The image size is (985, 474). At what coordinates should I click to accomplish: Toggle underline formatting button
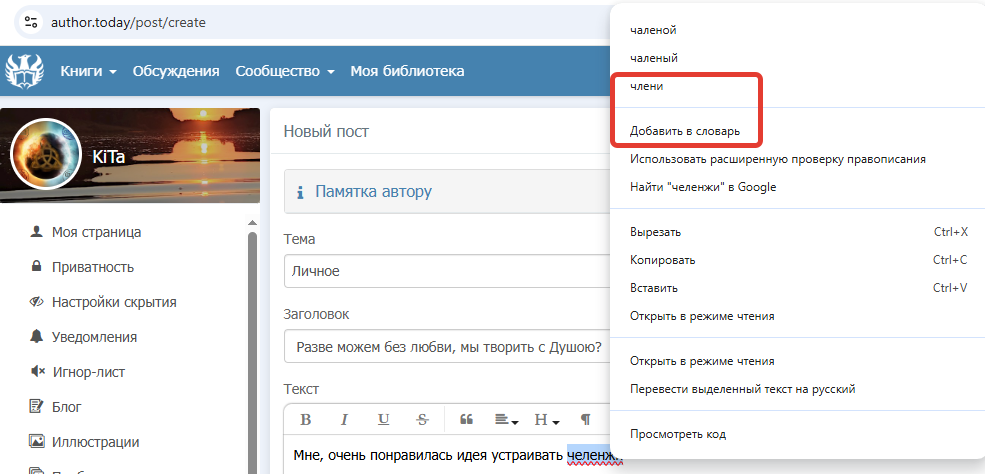(383, 419)
